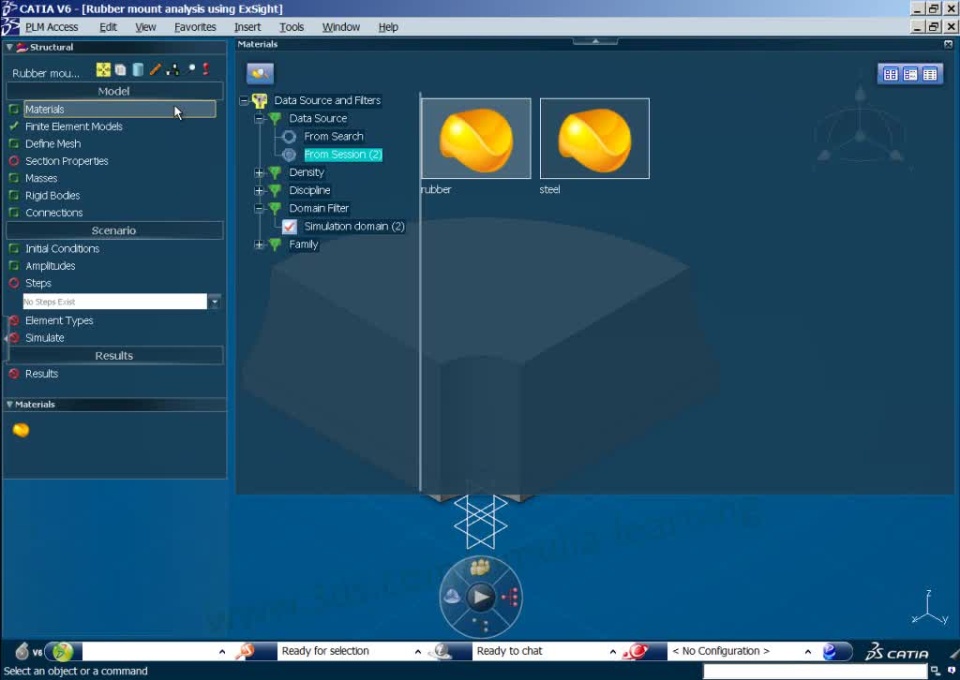The image size is (960, 680).
Task: Click the Masses status box
Action: (x=14, y=178)
